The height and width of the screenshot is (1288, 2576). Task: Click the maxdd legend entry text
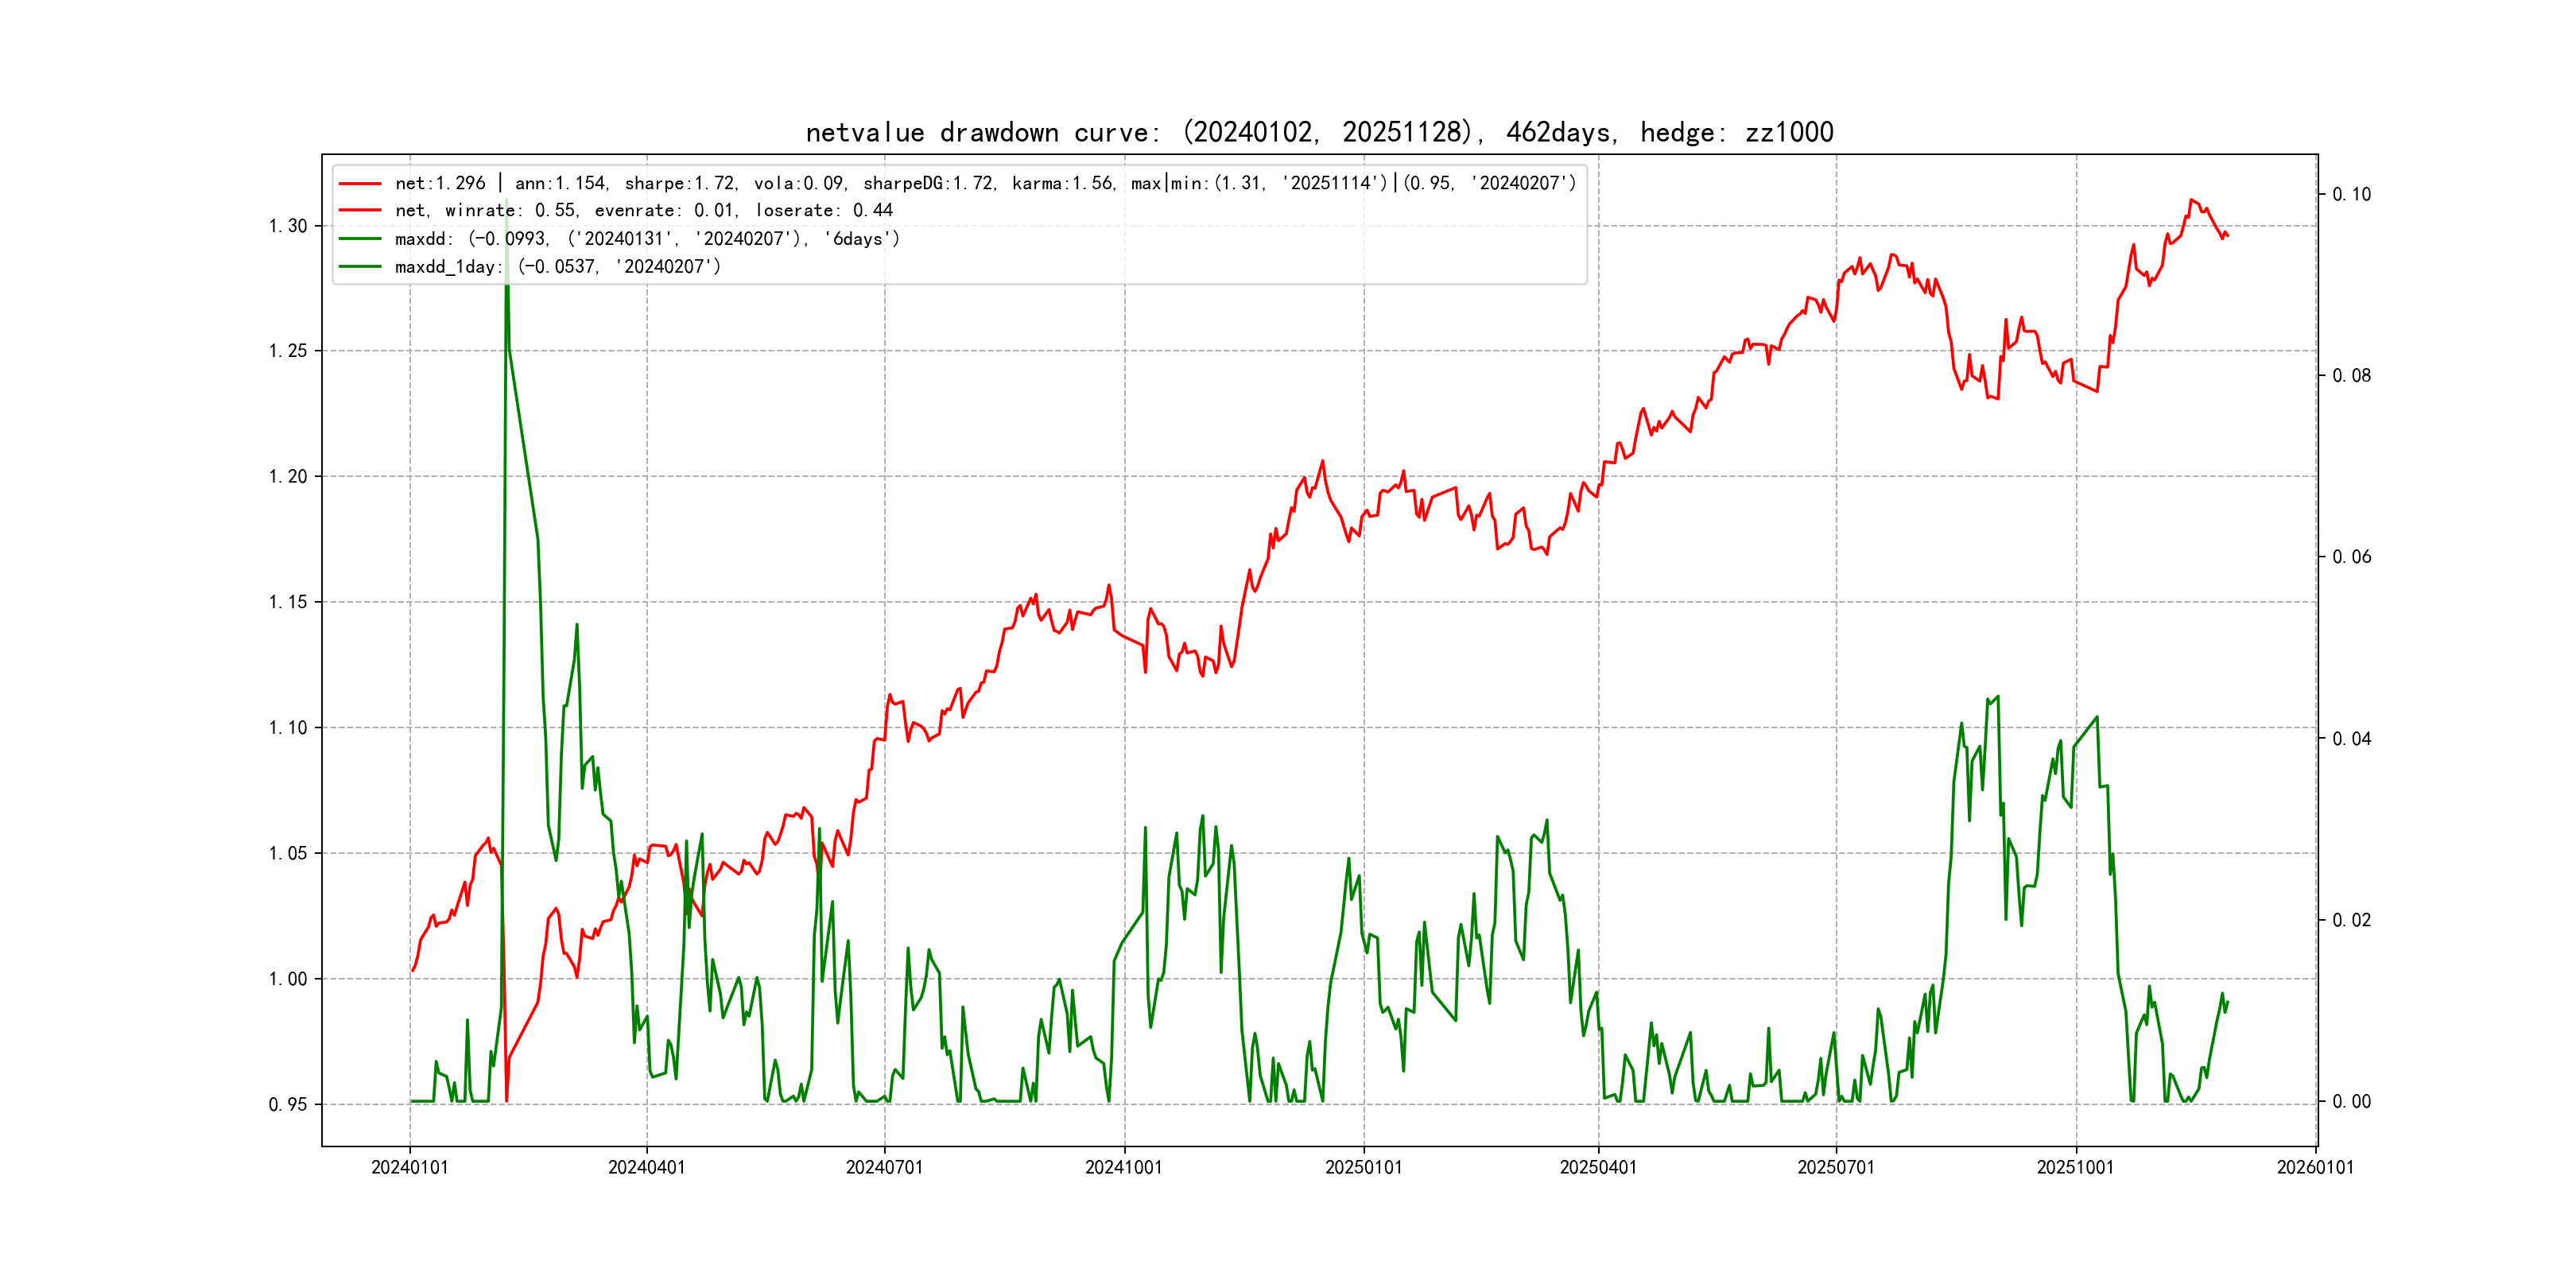[x=647, y=239]
